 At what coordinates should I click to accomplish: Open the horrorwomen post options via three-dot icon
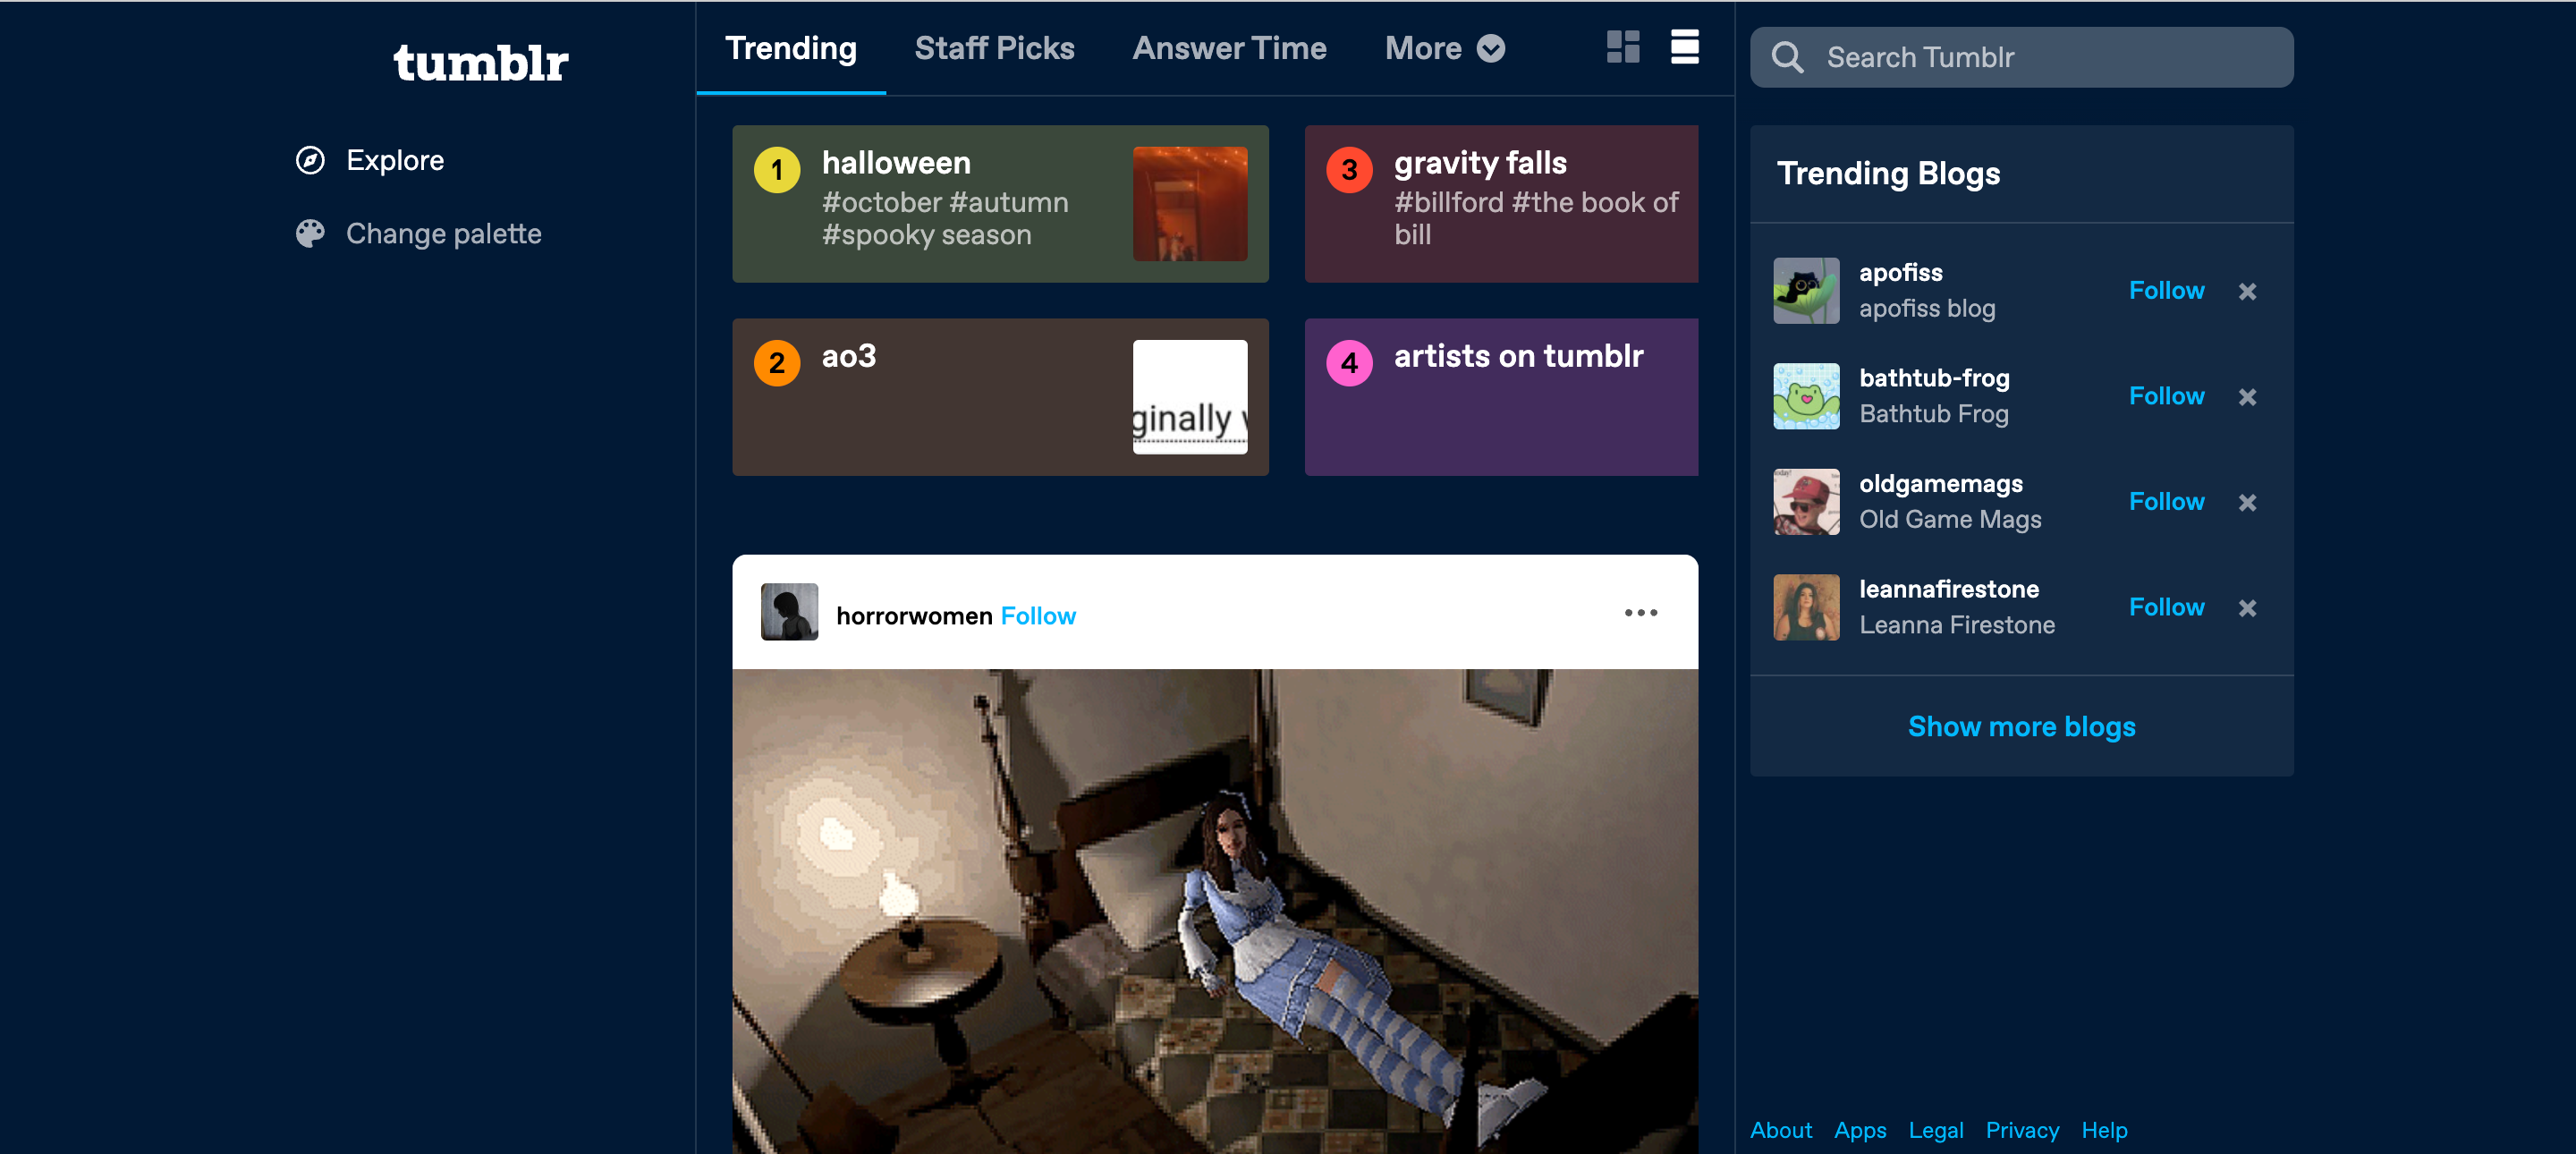(x=1640, y=613)
